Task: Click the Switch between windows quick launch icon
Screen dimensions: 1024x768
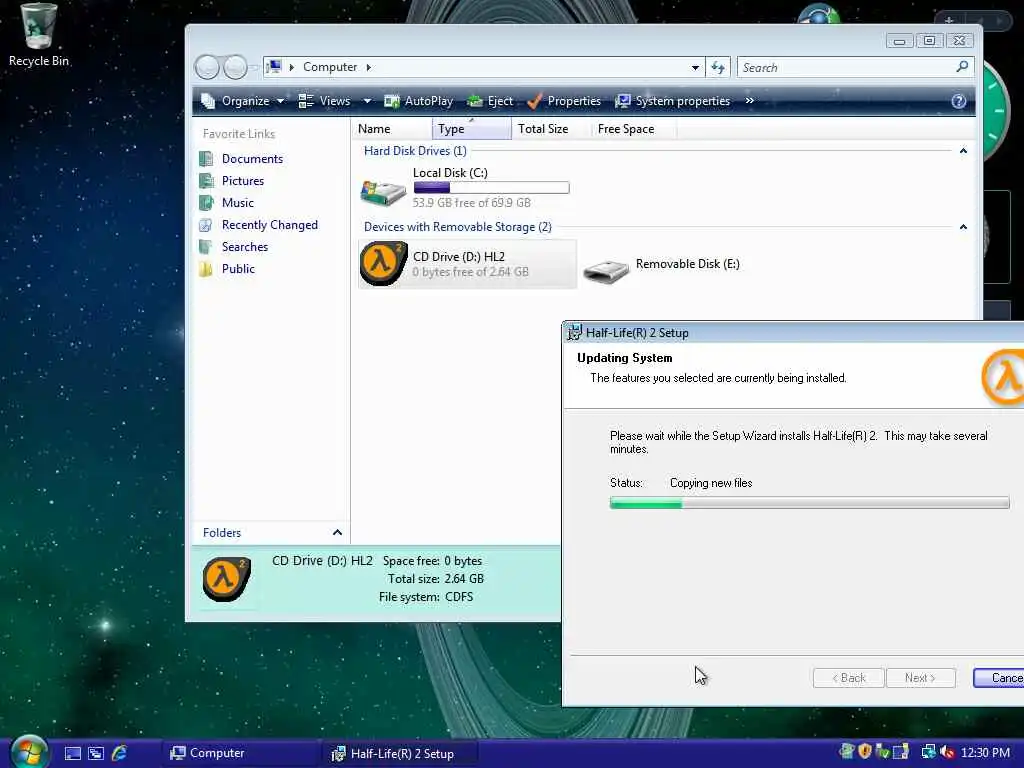Action: coord(96,753)
